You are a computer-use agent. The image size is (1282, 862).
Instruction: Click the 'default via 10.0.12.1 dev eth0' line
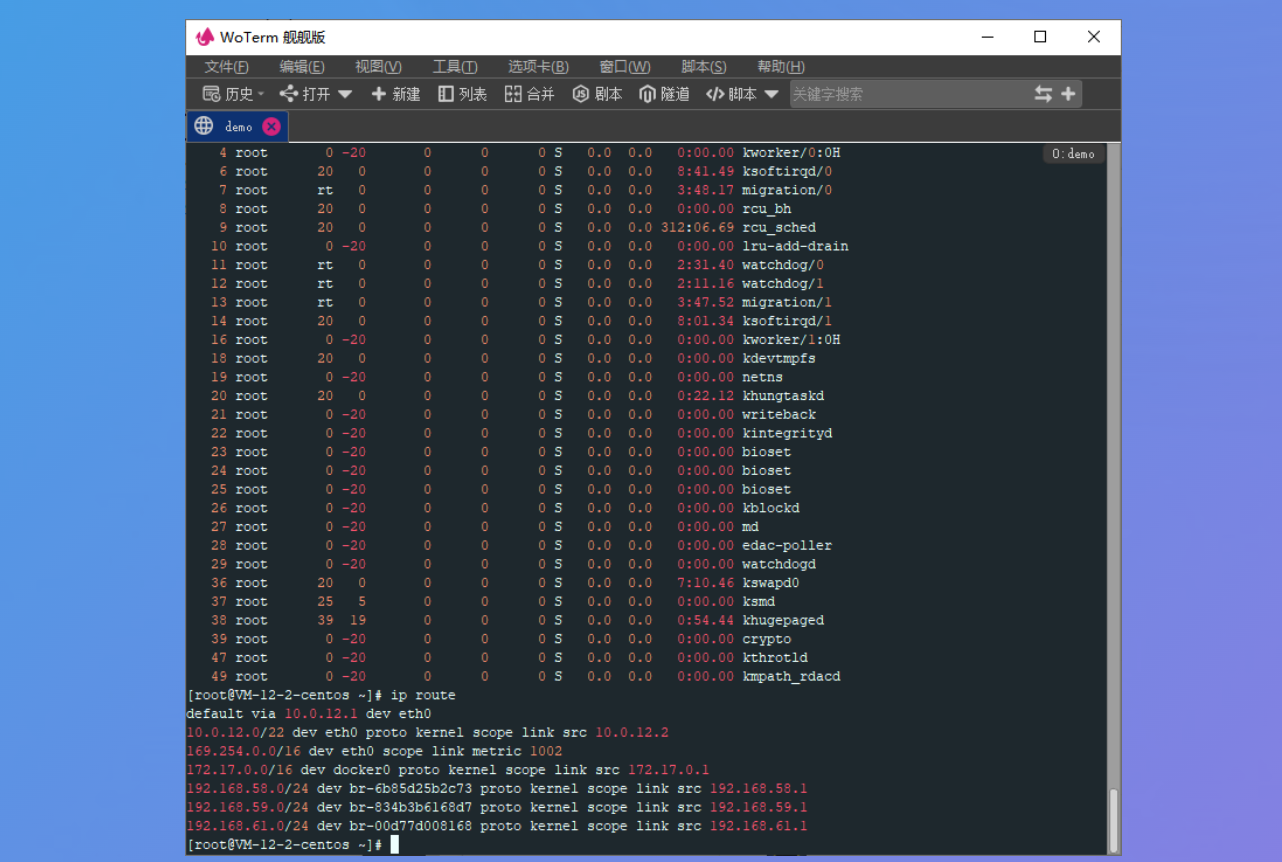(309, 714)
